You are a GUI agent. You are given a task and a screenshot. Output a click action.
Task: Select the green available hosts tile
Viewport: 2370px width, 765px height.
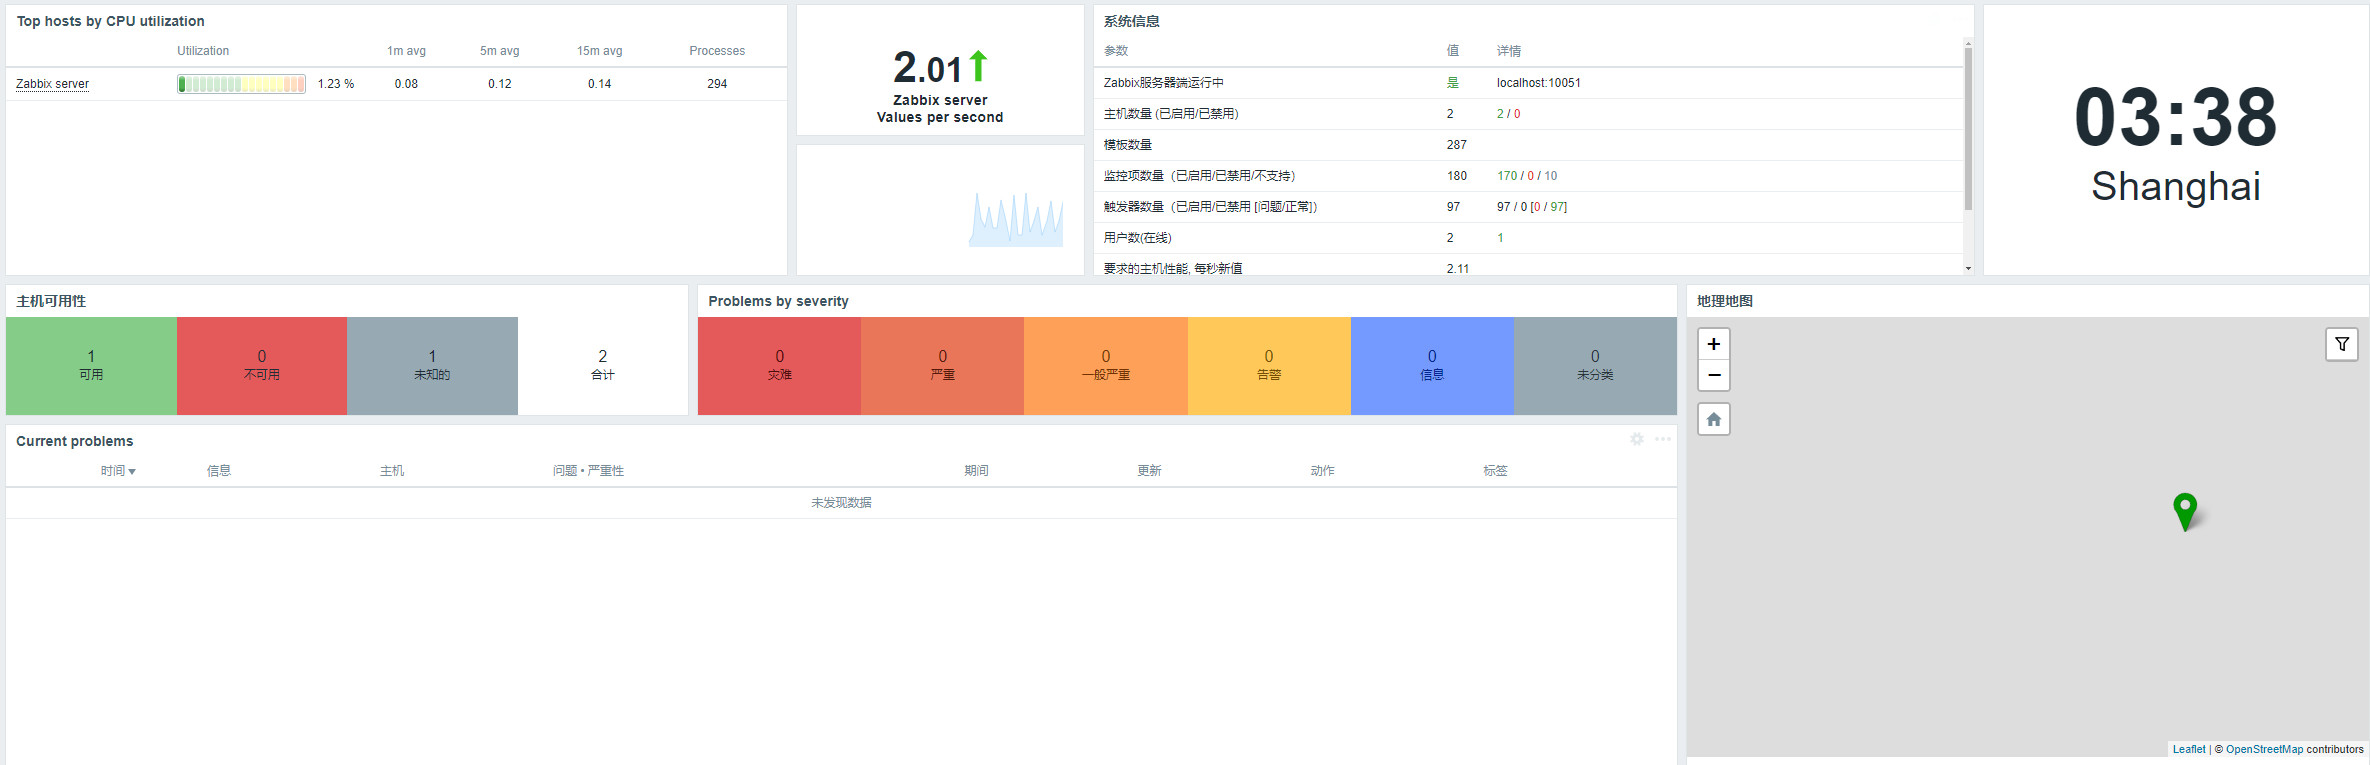[91, 365]
